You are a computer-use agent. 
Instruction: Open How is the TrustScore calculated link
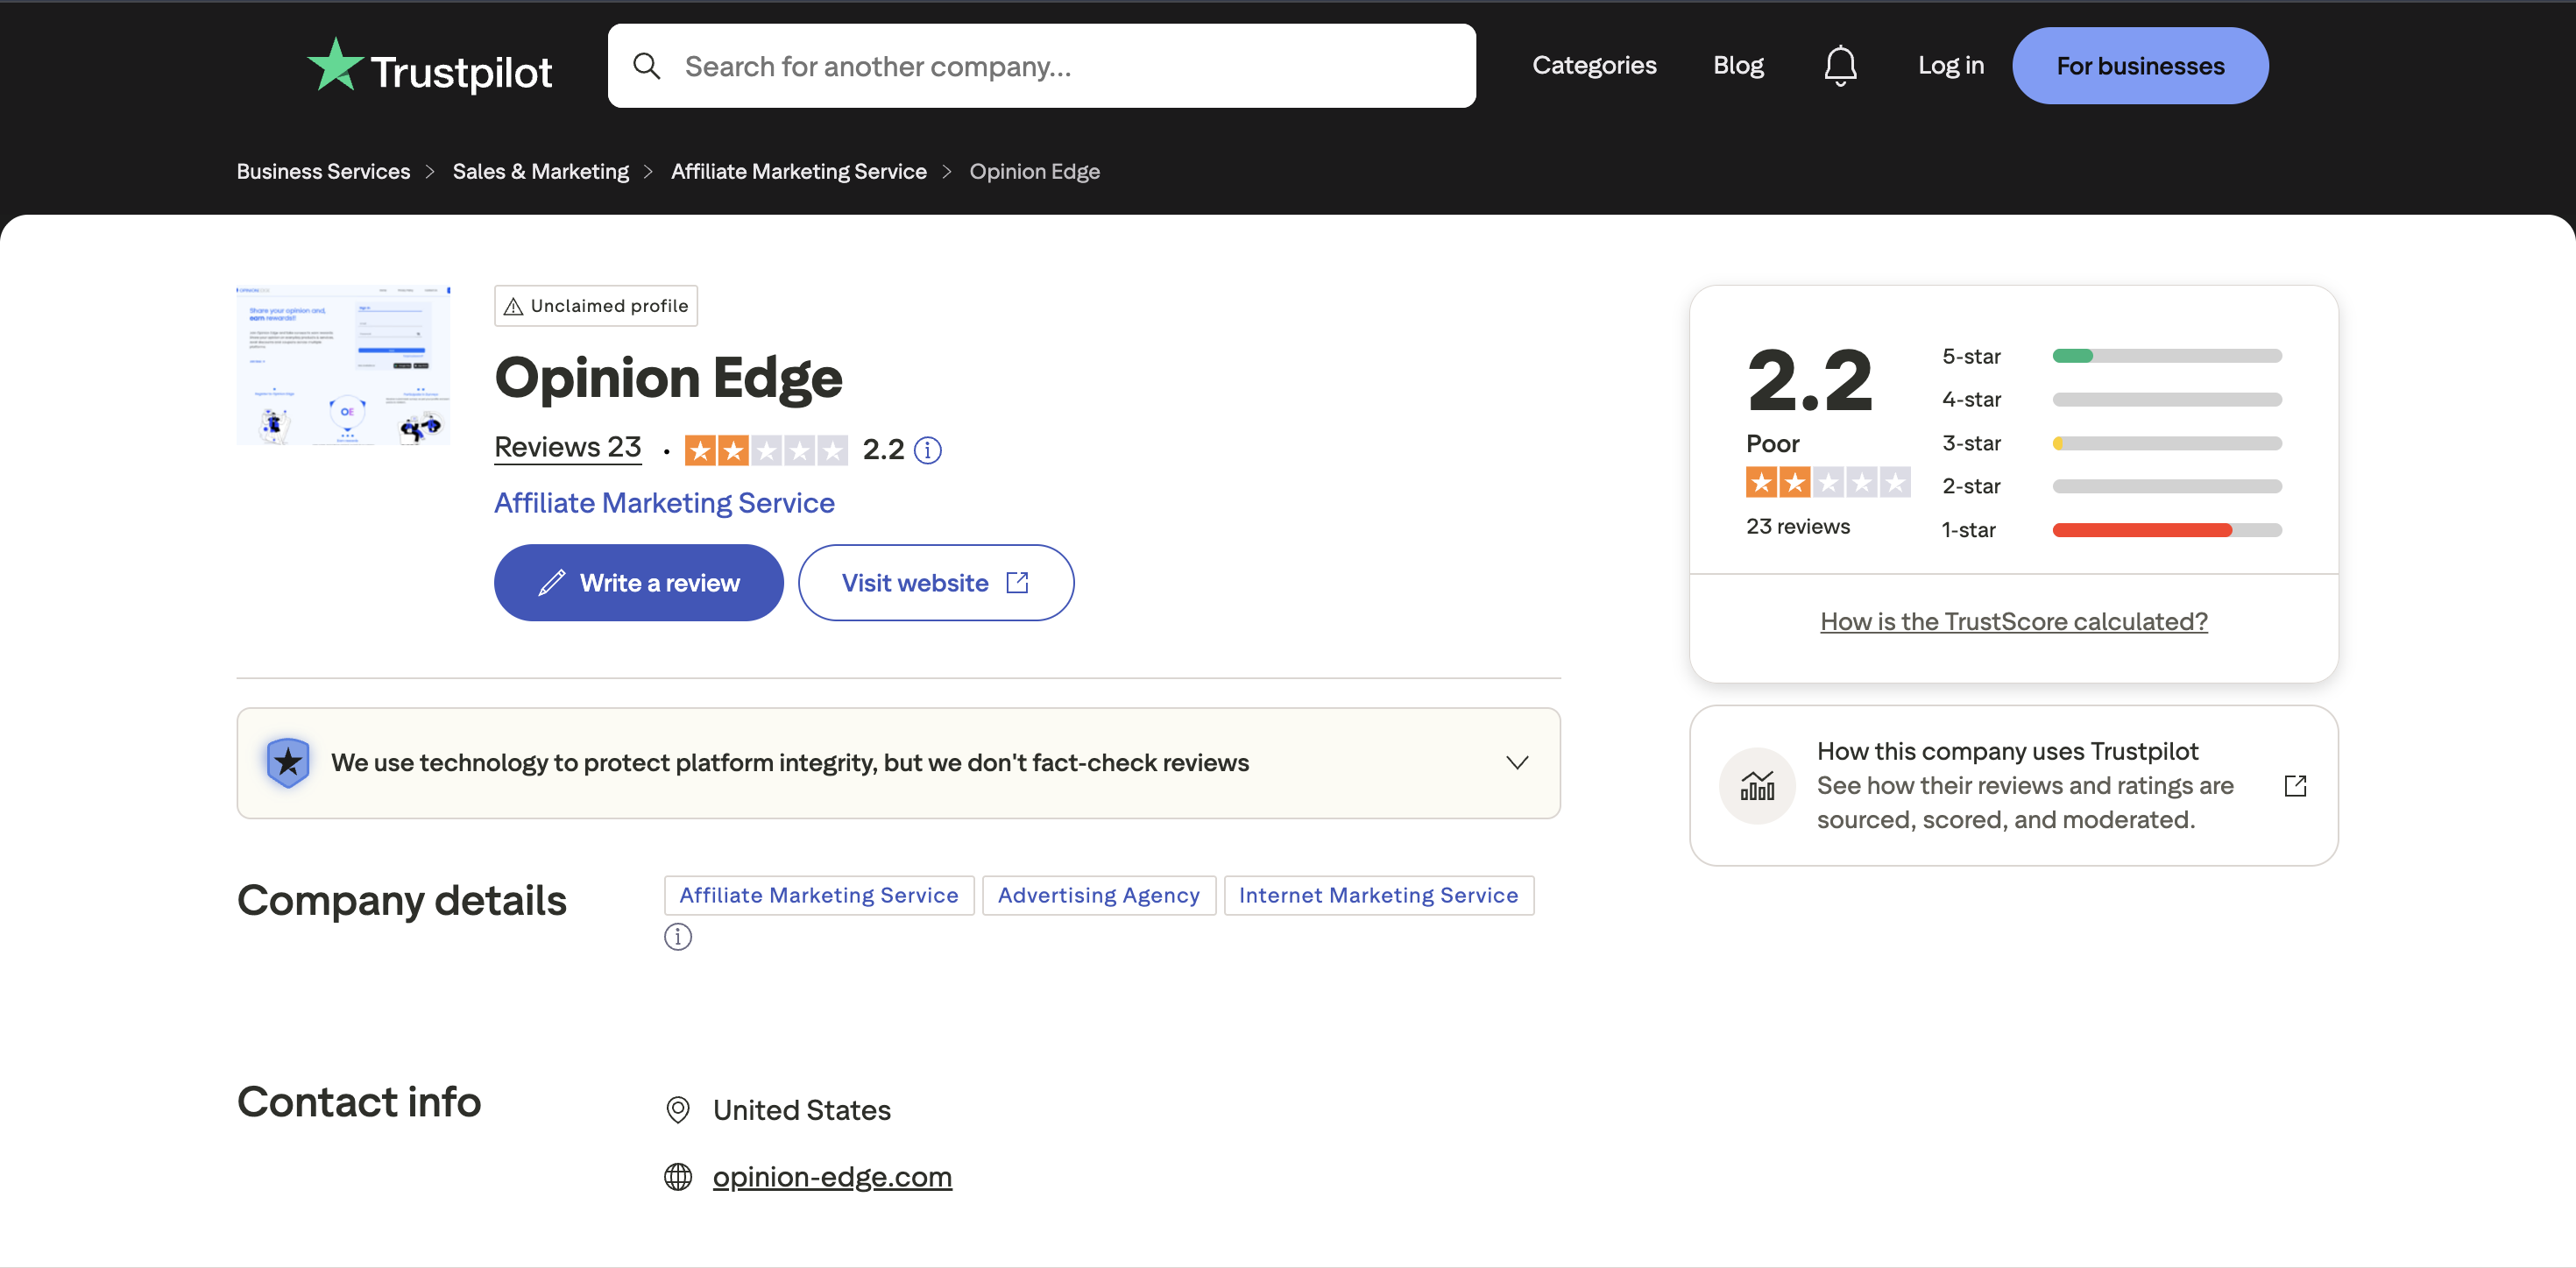pyautogui.click(x=2013, y=621)
